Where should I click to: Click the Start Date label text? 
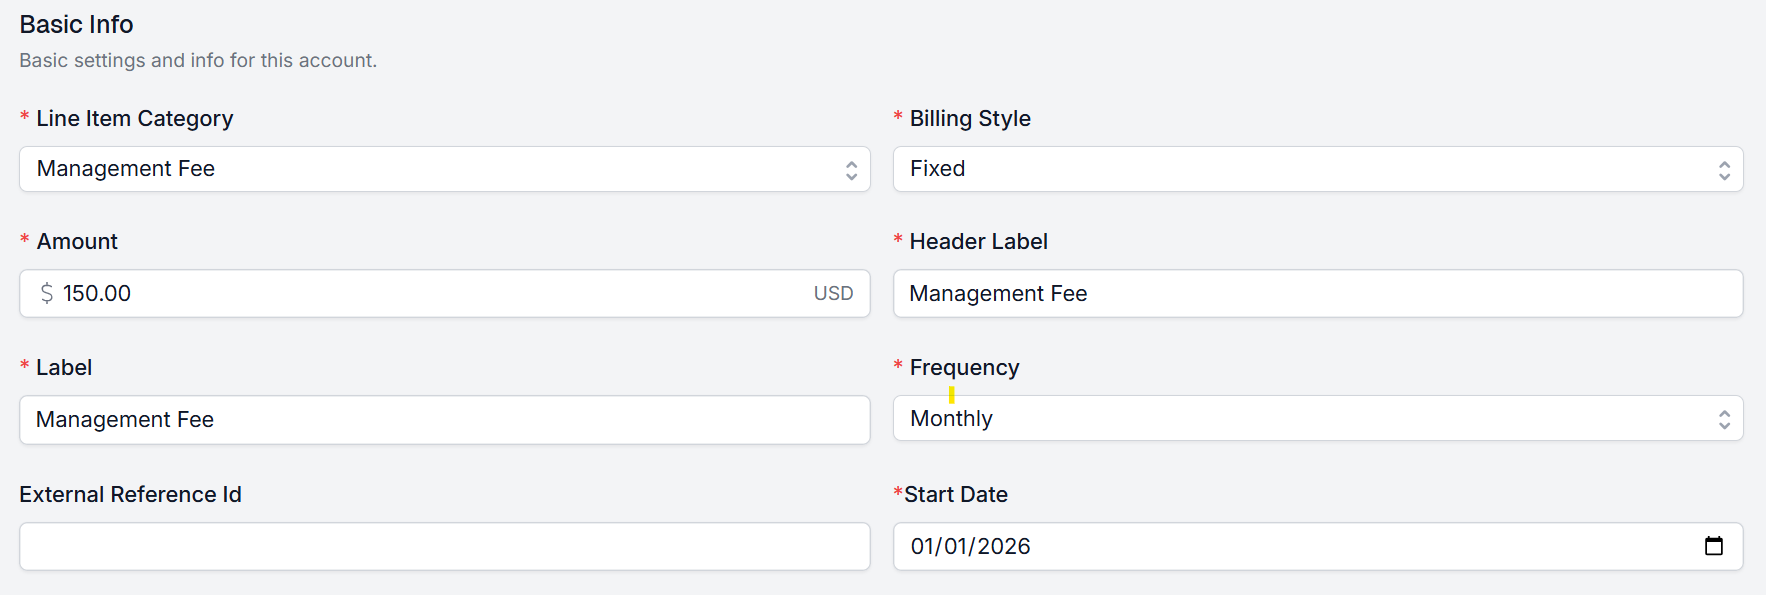(955, 494)
